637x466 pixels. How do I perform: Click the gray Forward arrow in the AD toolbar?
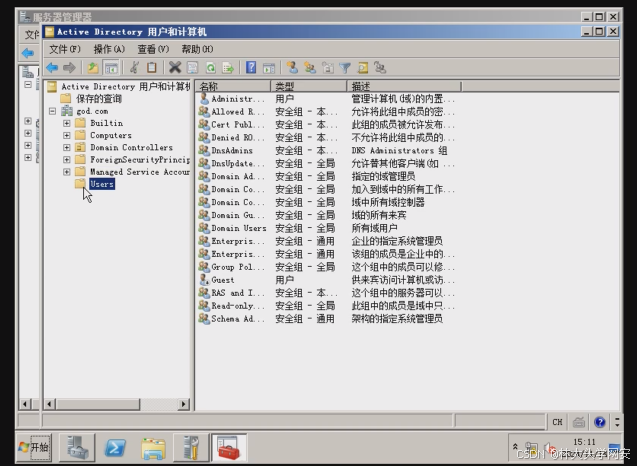pyautogui.click(x=69, y=67)
